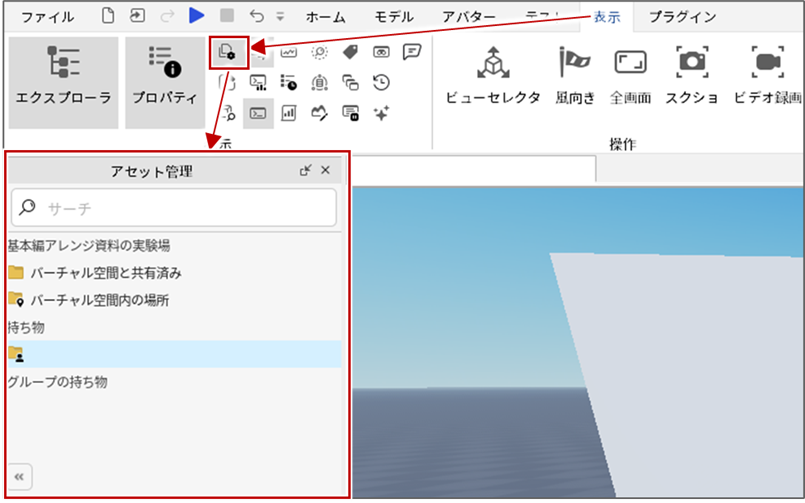805x503 pixels.
Task: Open the terrain editor mountain-pencil icon
Action: click(319, 113)
